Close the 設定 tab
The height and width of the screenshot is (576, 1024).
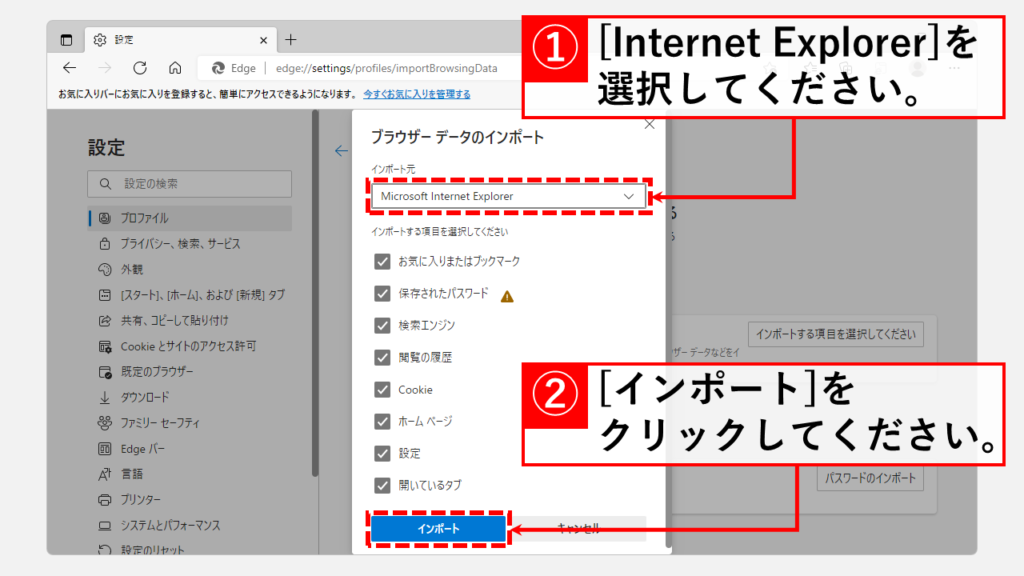click(x=263, y=40)
